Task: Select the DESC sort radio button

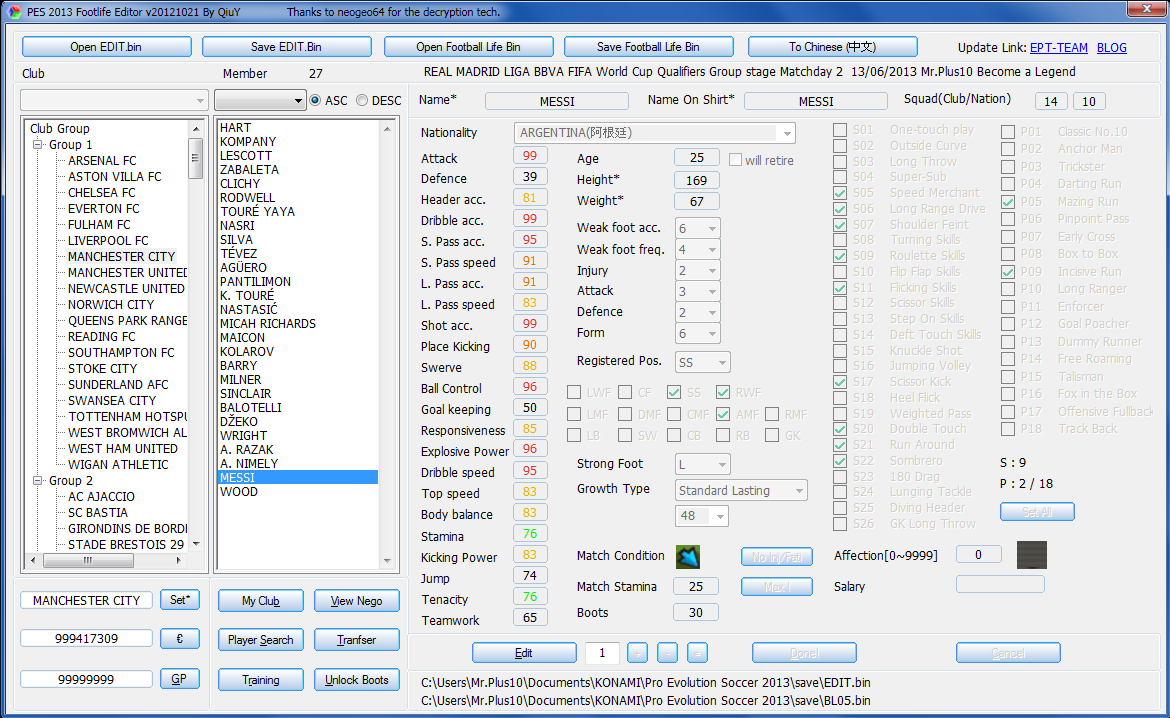Action: pos(362,101)
